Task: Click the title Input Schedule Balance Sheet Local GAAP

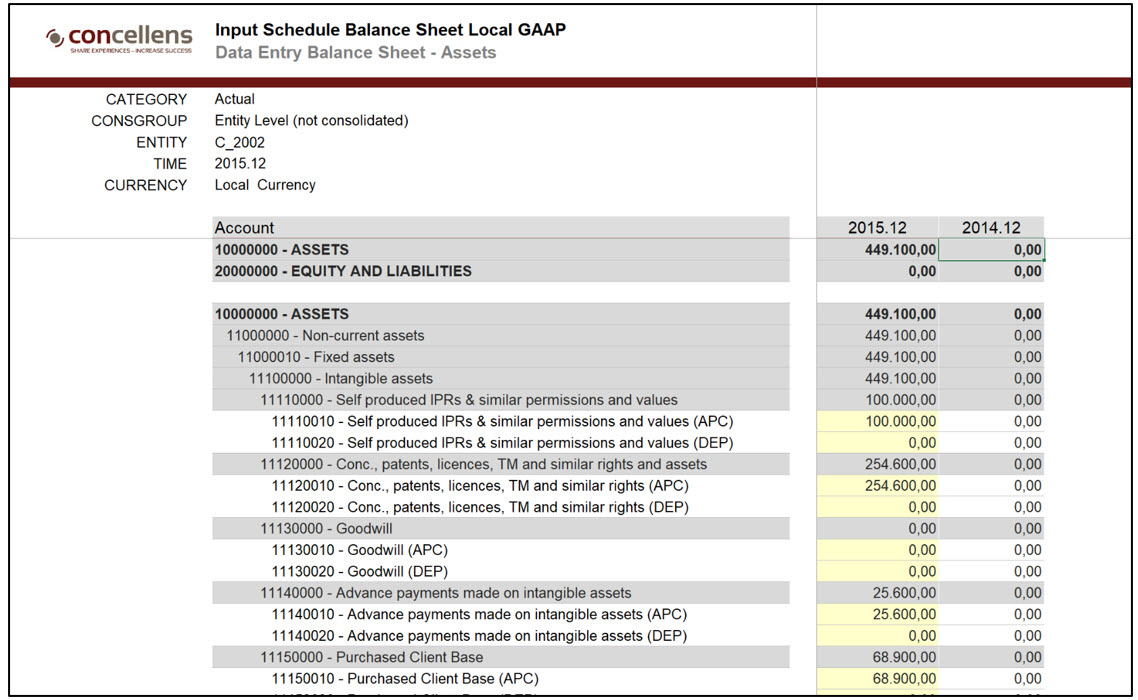Action: (x=390, y=30)
